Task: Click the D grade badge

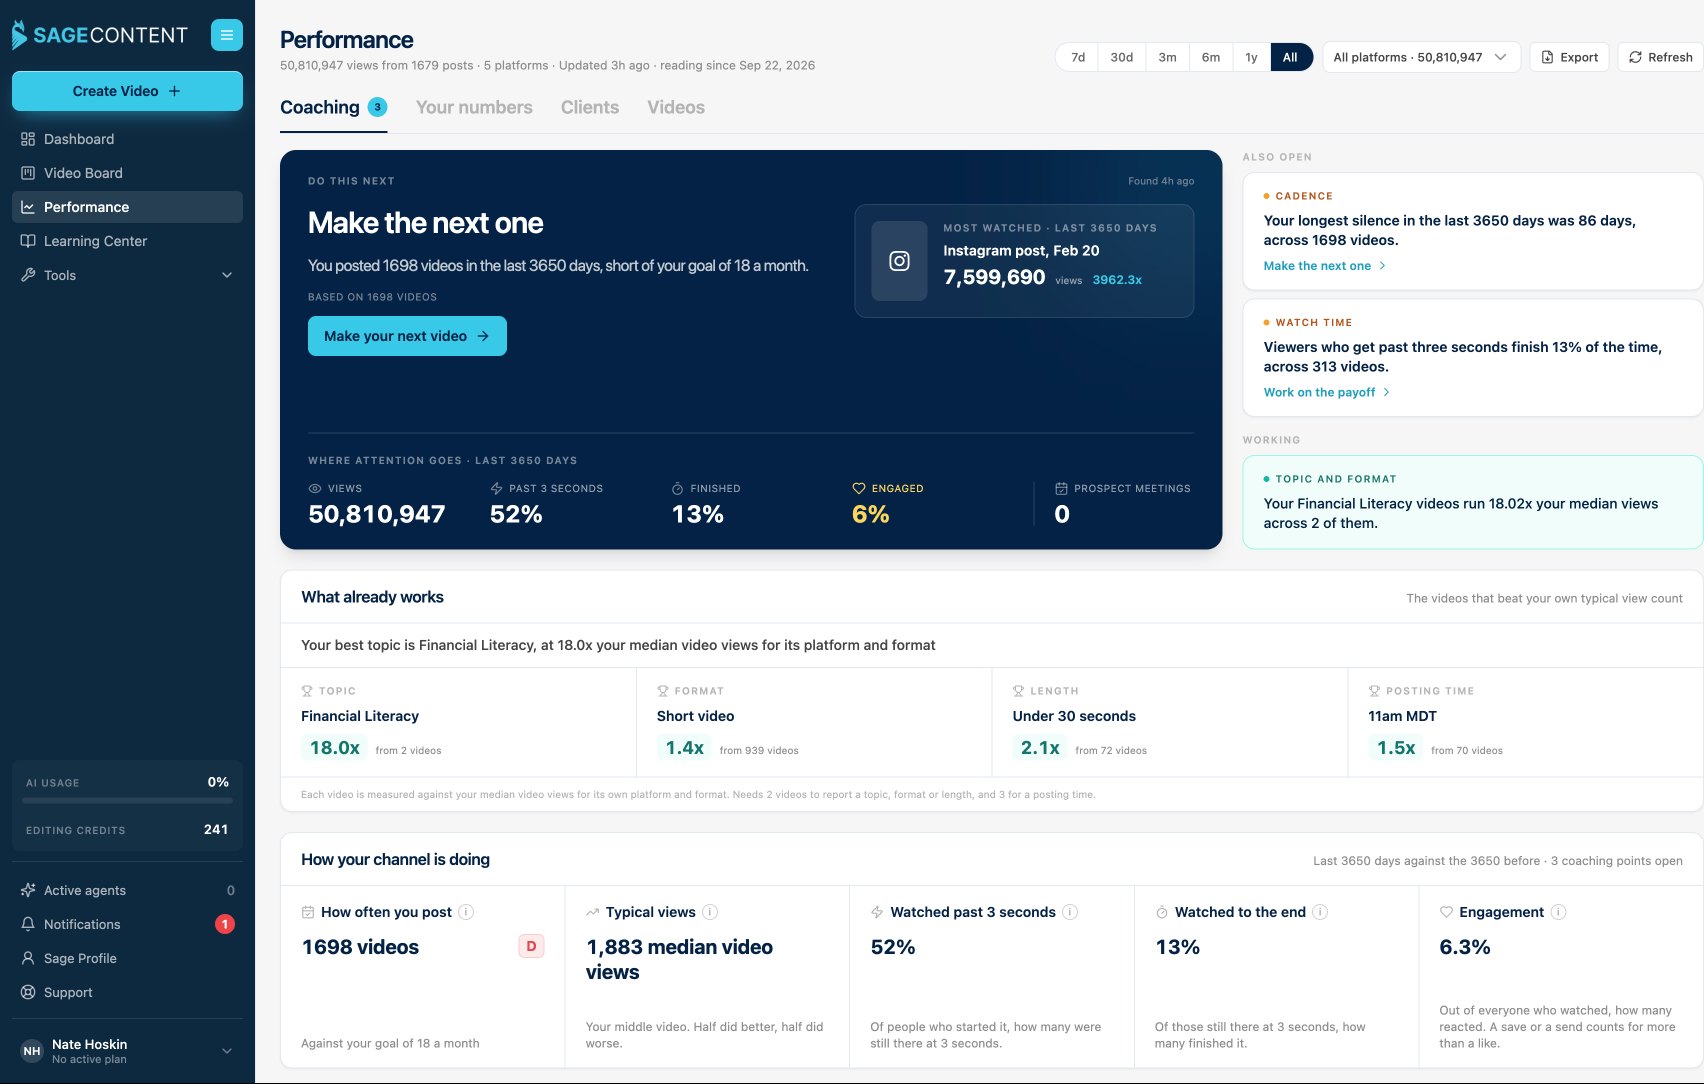Action: [531, 946]
